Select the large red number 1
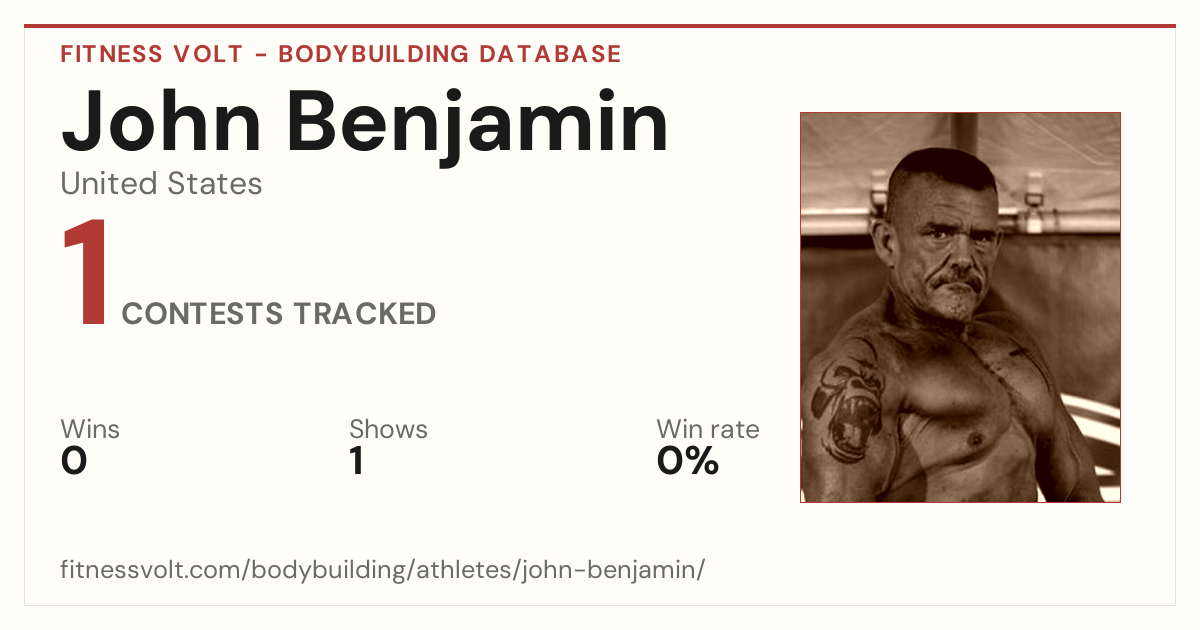Viewport: 1200px width, 630px height. tap(84, 275)
